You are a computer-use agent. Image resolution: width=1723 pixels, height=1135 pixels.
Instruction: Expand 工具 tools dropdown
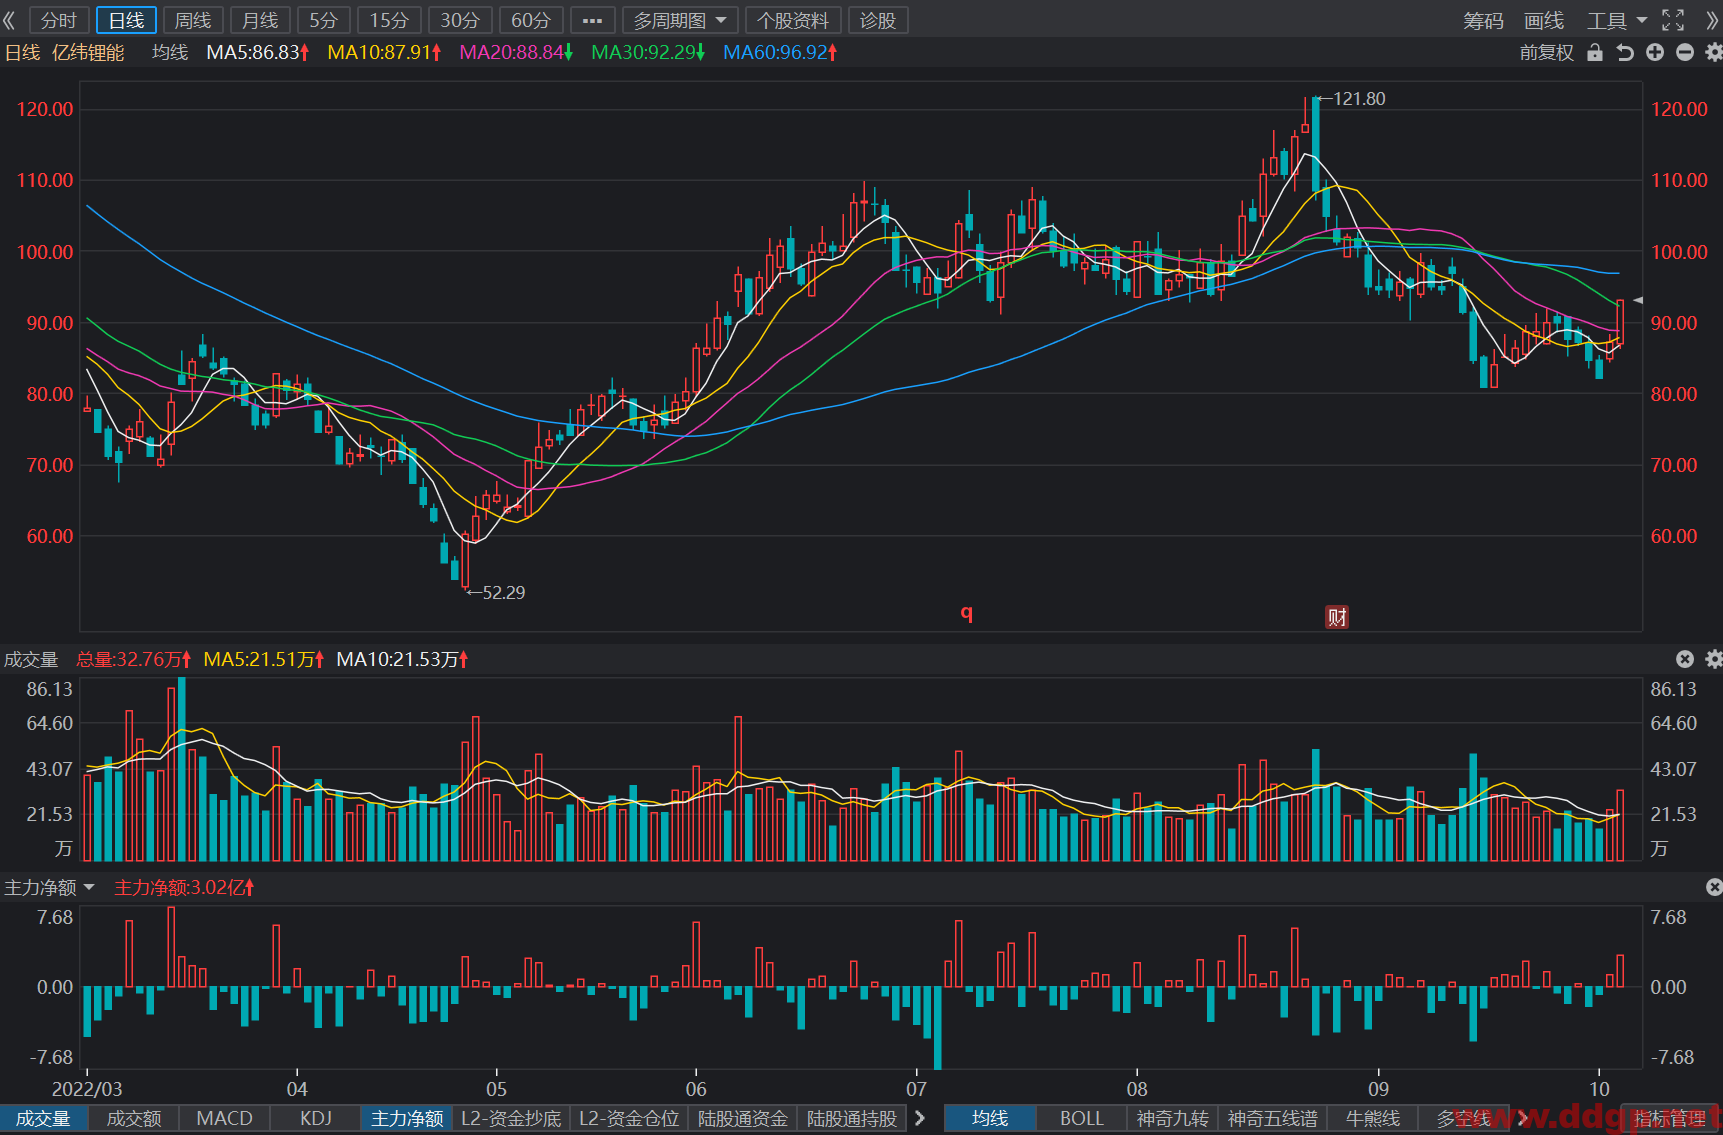click(x=1616, y=20)
